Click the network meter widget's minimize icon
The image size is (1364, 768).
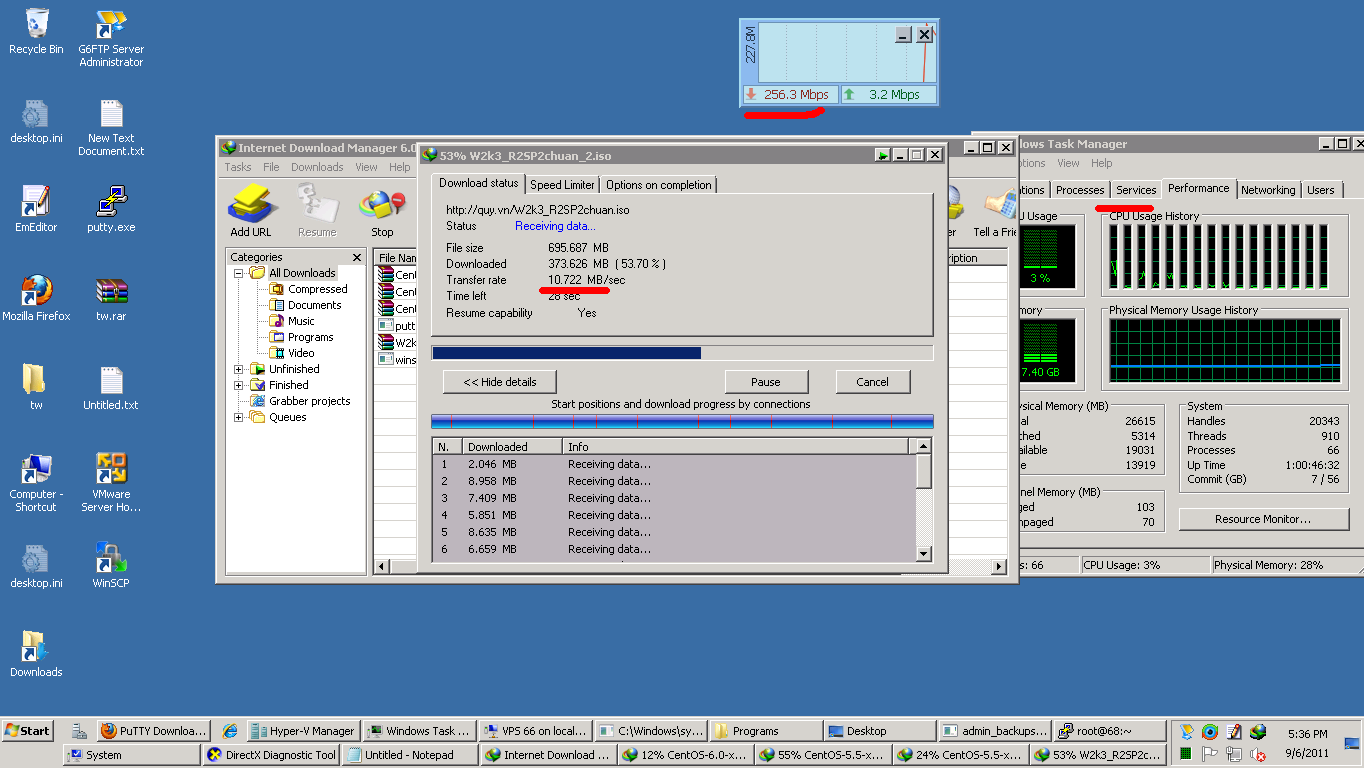[903, 34]
